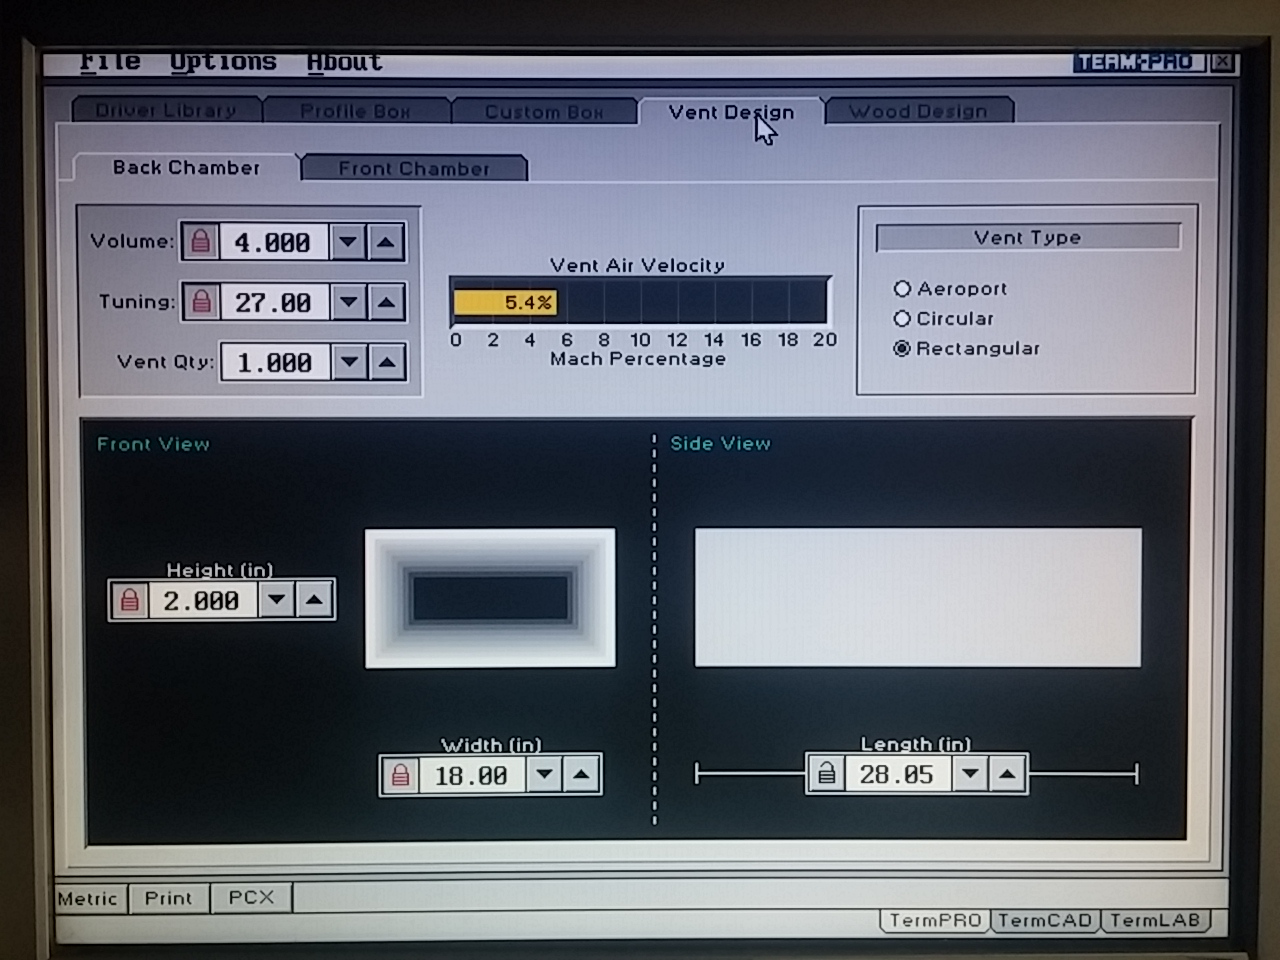
Task: Decrease Width with the down arrow
Action: click(544, 774)
